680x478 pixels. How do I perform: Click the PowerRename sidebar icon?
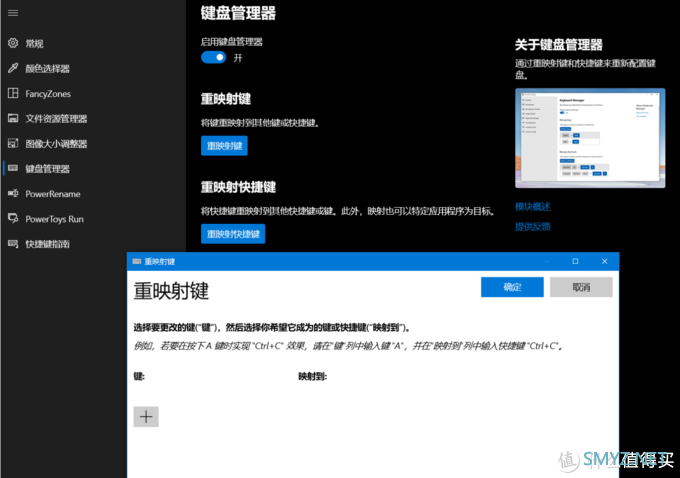click(13, 193)
